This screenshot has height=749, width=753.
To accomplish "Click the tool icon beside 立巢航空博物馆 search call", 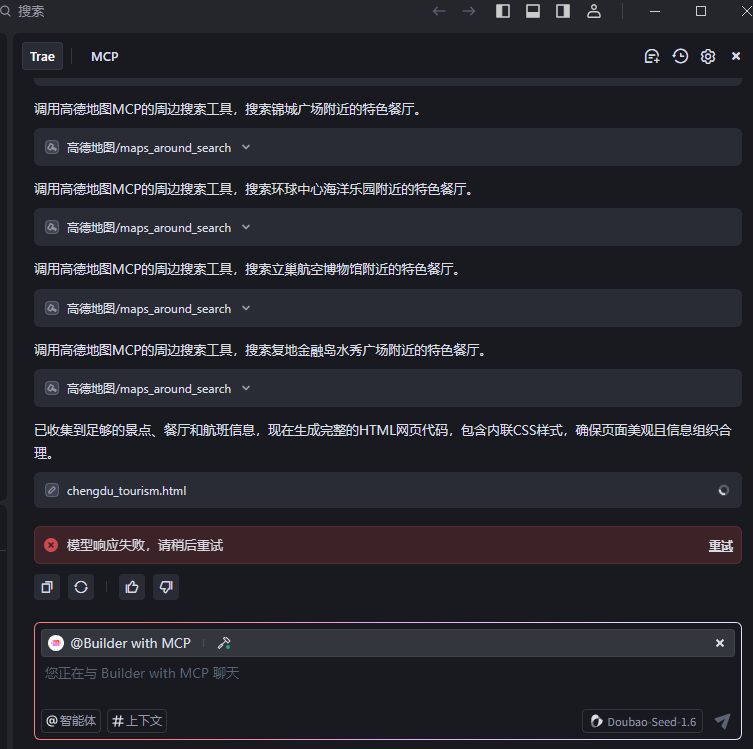I will tap(52, 308).
